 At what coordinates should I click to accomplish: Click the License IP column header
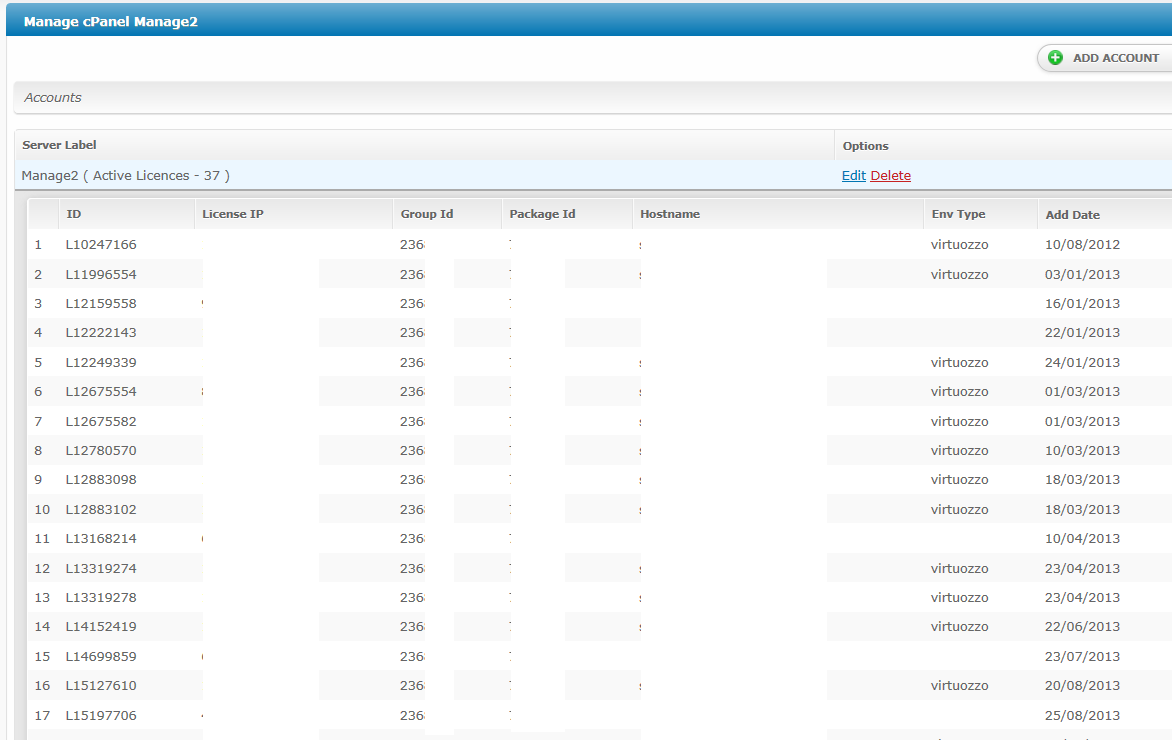coord(232,214)
